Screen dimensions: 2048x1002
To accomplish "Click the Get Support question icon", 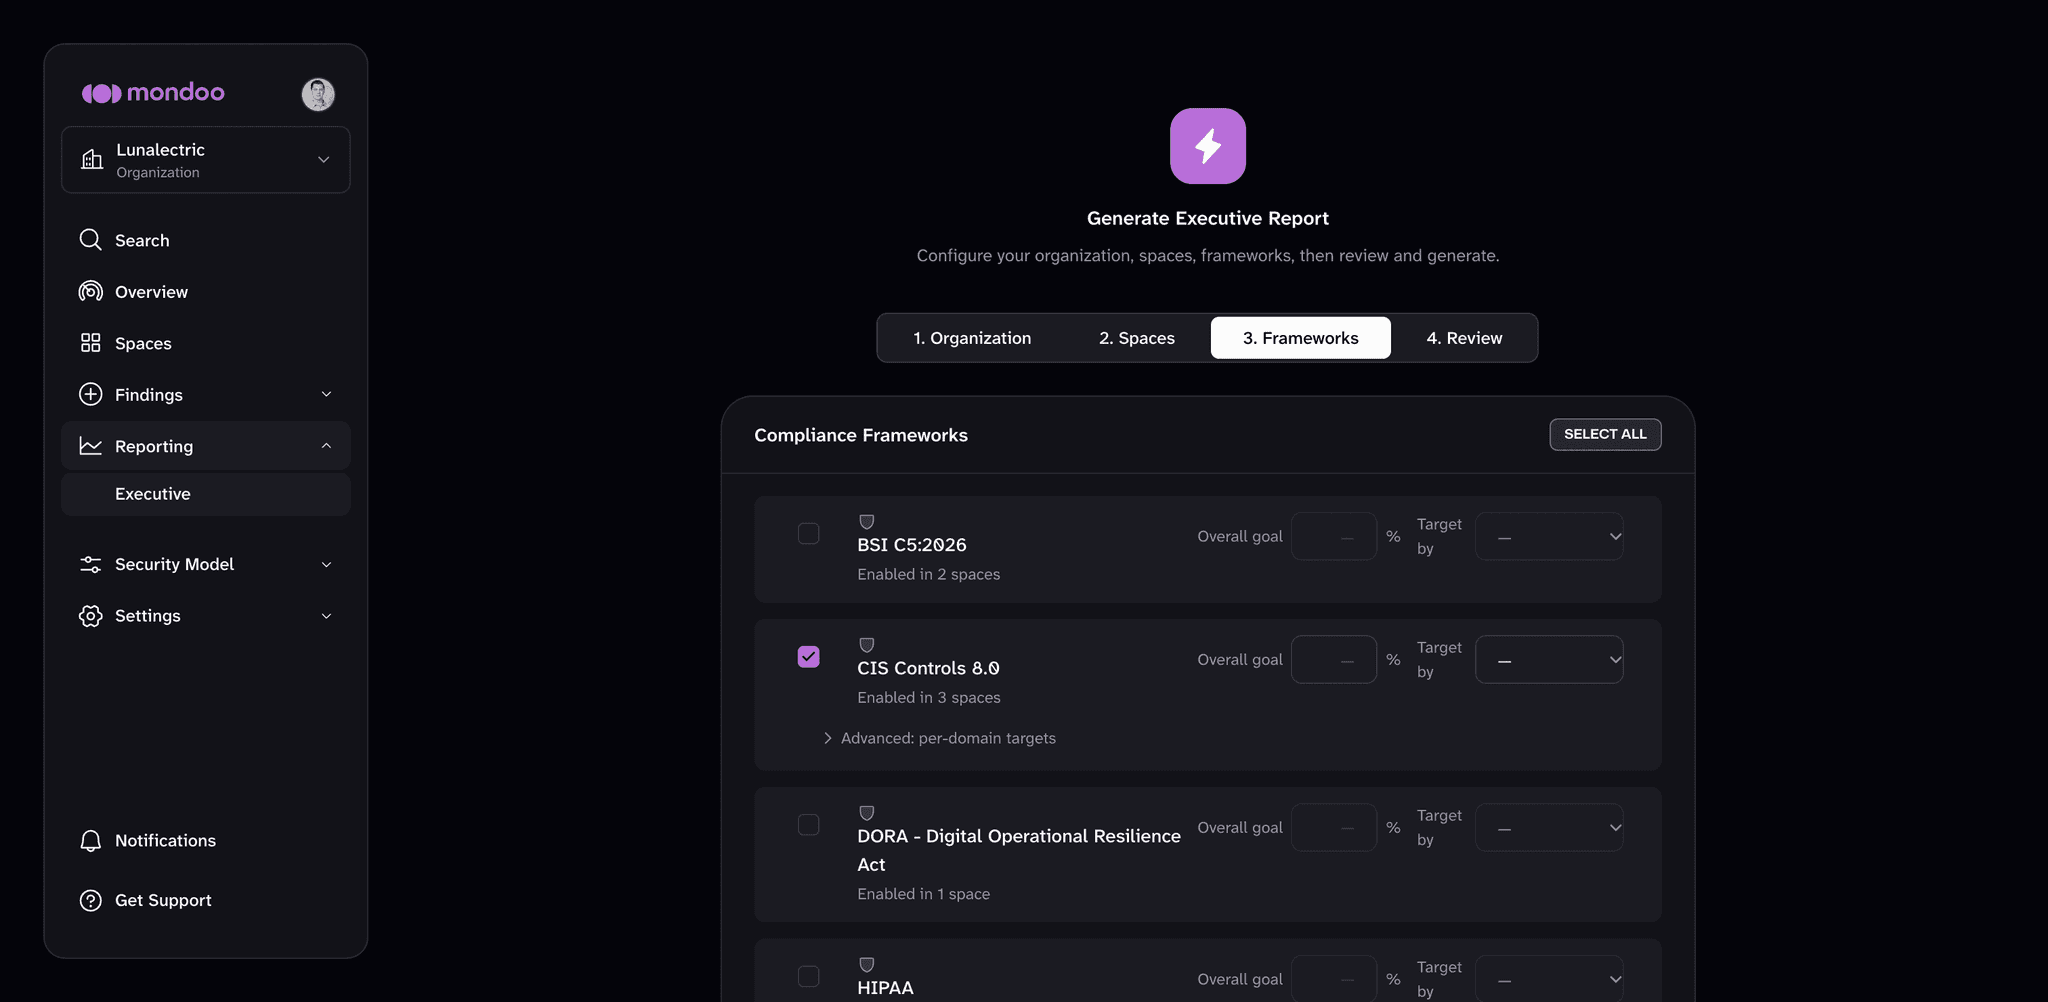I will (x=91, y=900).
